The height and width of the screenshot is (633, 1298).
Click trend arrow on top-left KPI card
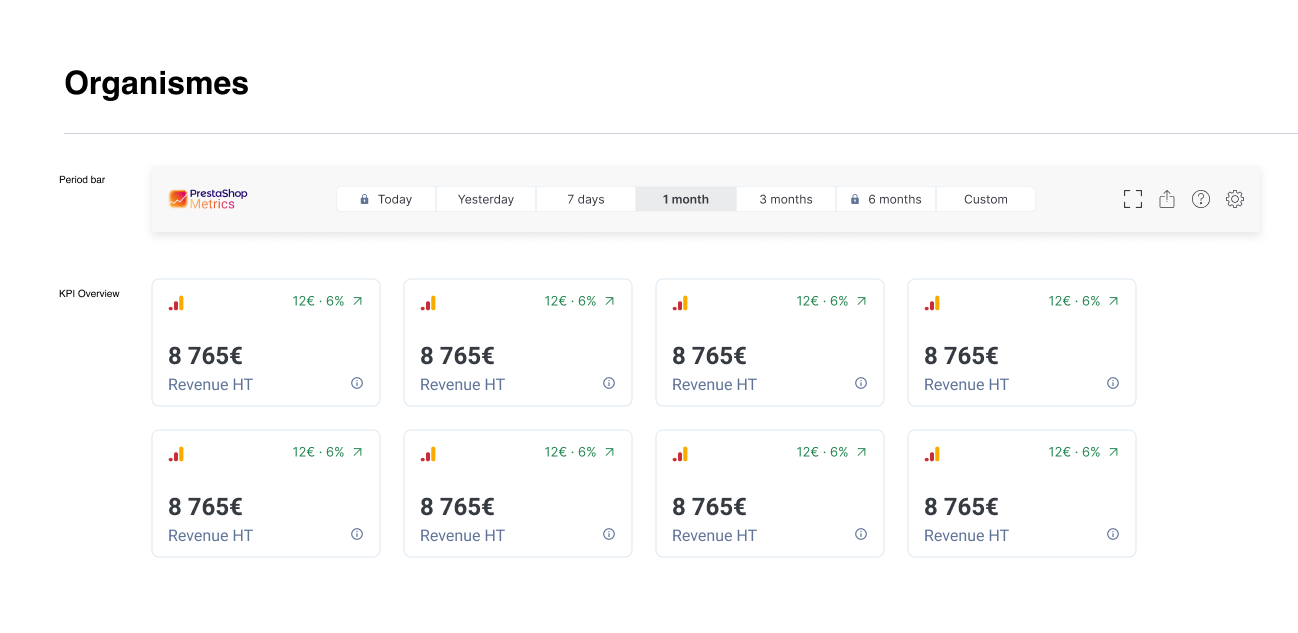358,301
